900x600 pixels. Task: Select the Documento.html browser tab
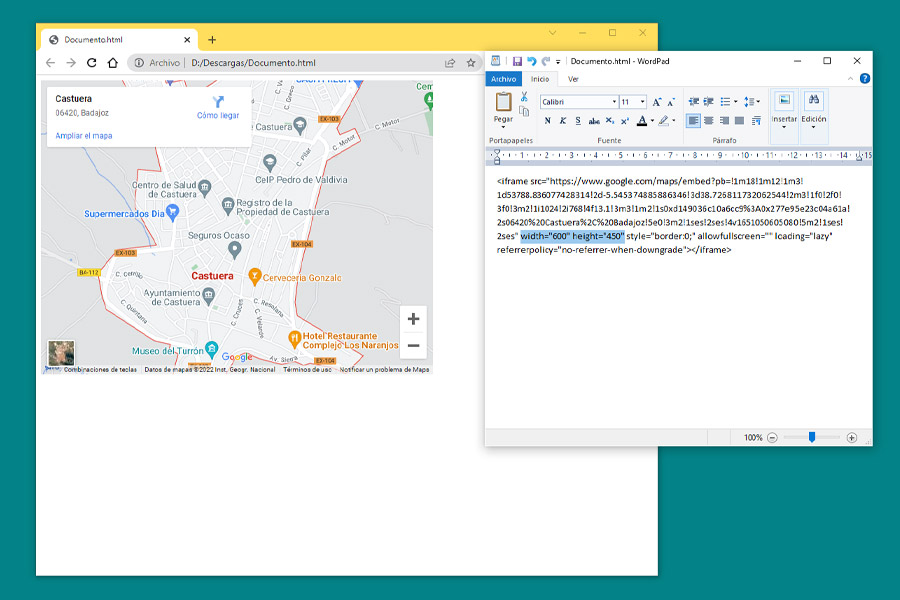[x=119, y=40]
